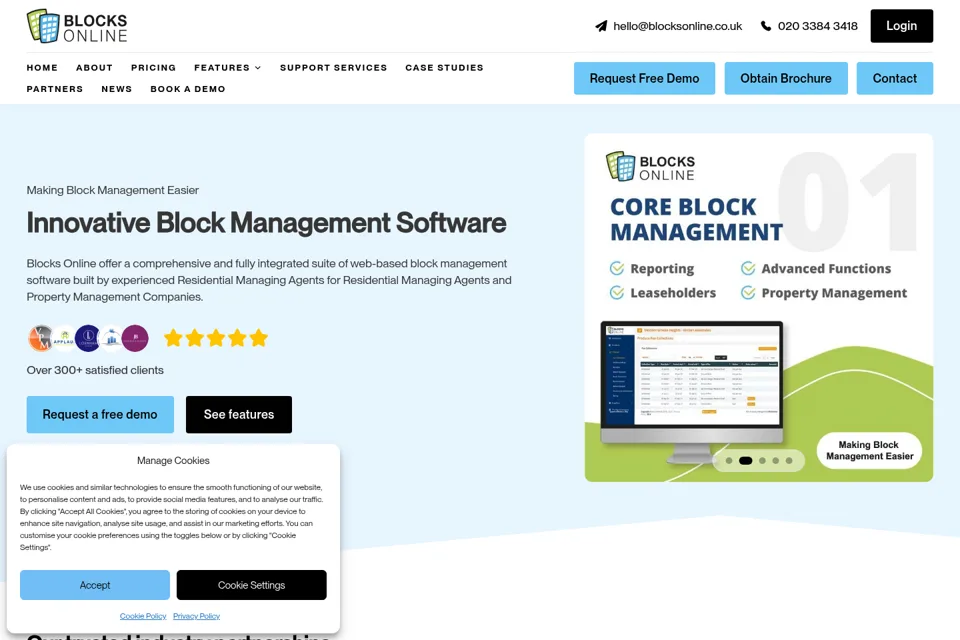The height and width of the screenshot is (640, 960).
Task: Click the Blocks Online logo in header
Action: point(77,26)
